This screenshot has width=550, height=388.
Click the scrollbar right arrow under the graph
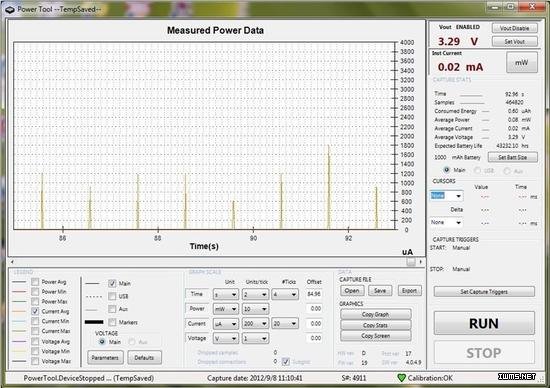coord(421,262)
